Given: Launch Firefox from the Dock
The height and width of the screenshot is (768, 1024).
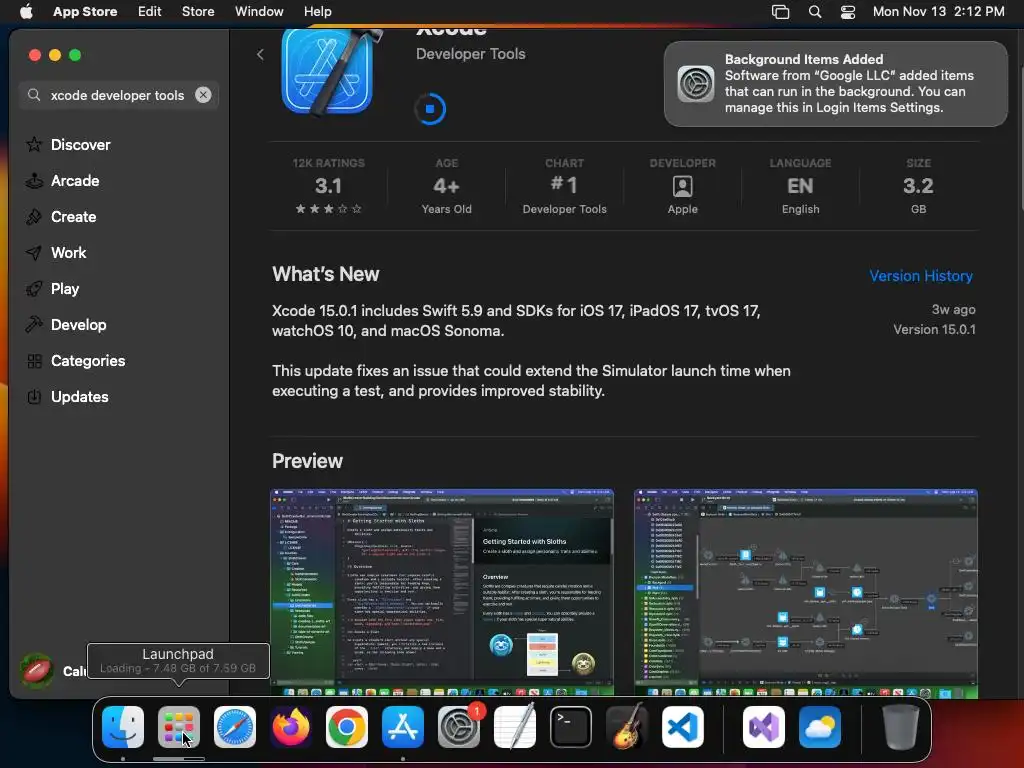Looking at the screenshot, I should click(x=291, y=727).
